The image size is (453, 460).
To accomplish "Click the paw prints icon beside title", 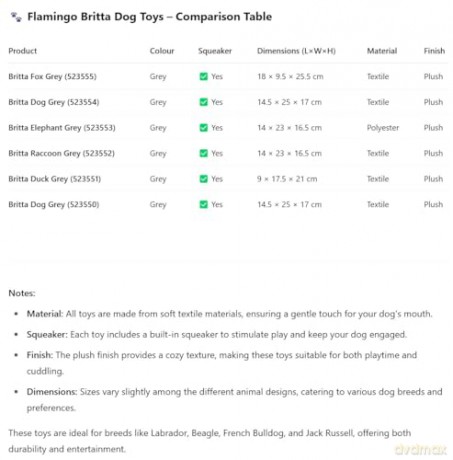I will click(x=16, y=17).
